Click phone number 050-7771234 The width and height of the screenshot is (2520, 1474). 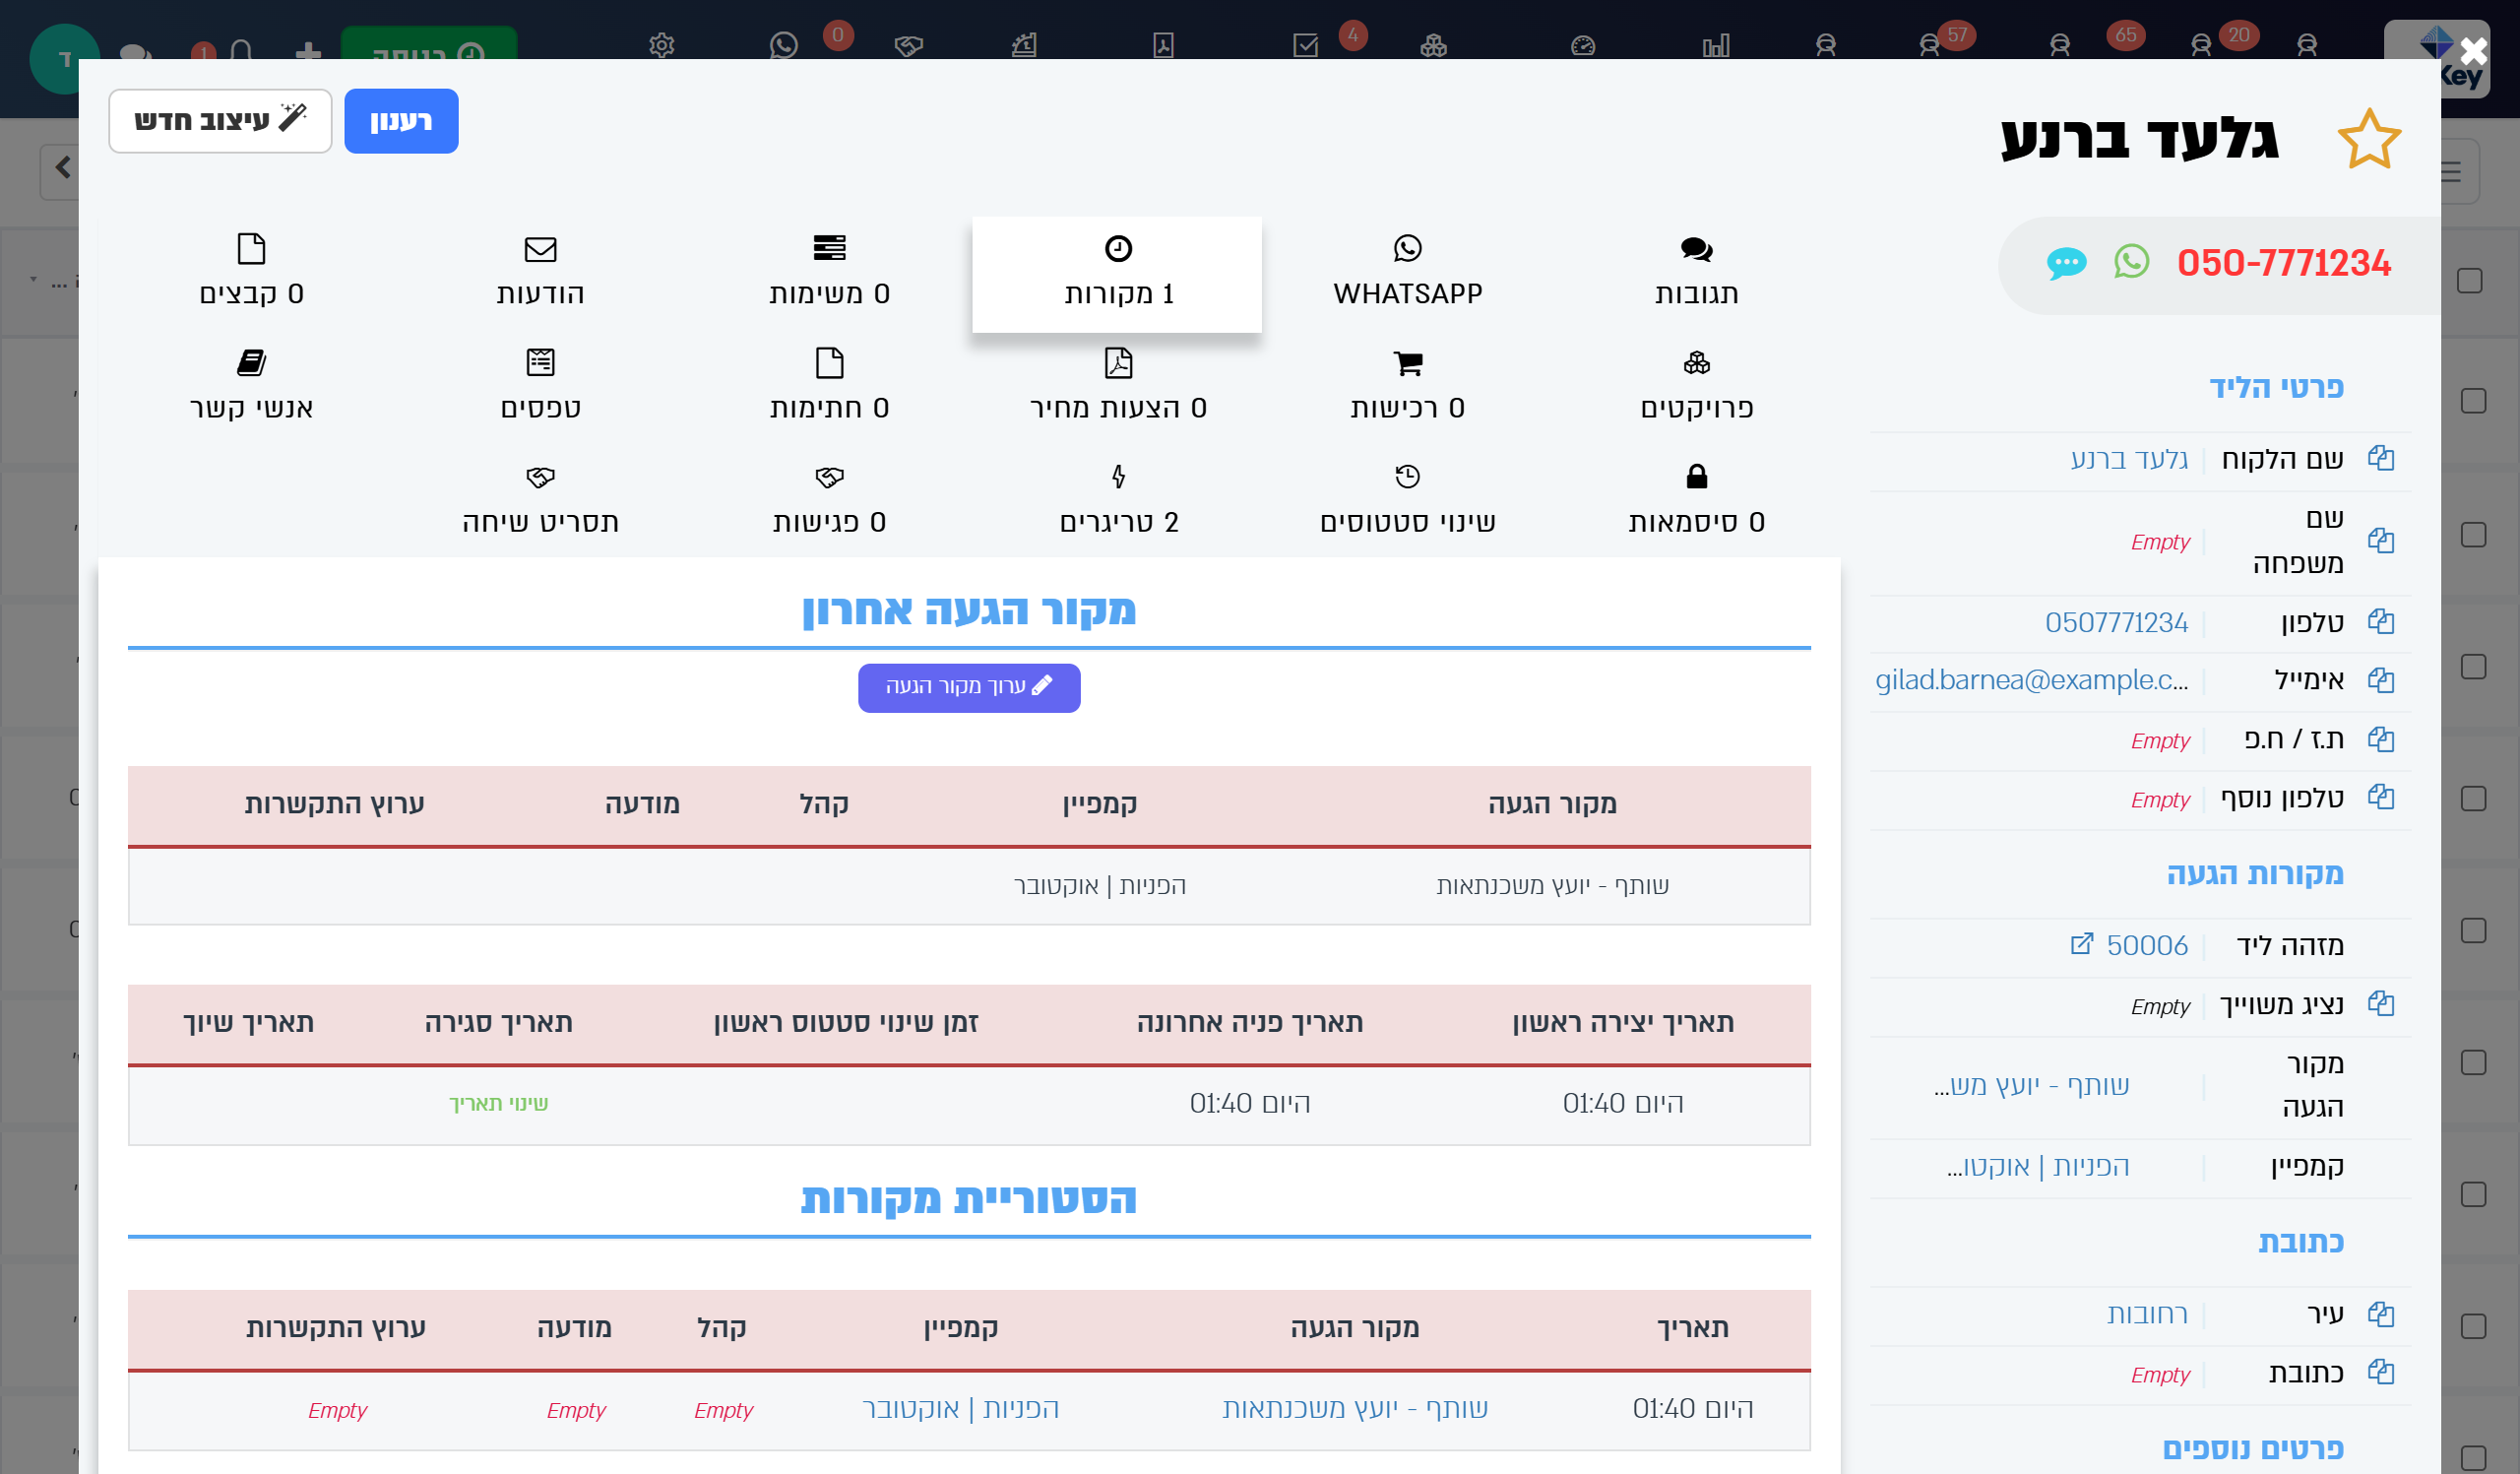tap(2283, 263)
